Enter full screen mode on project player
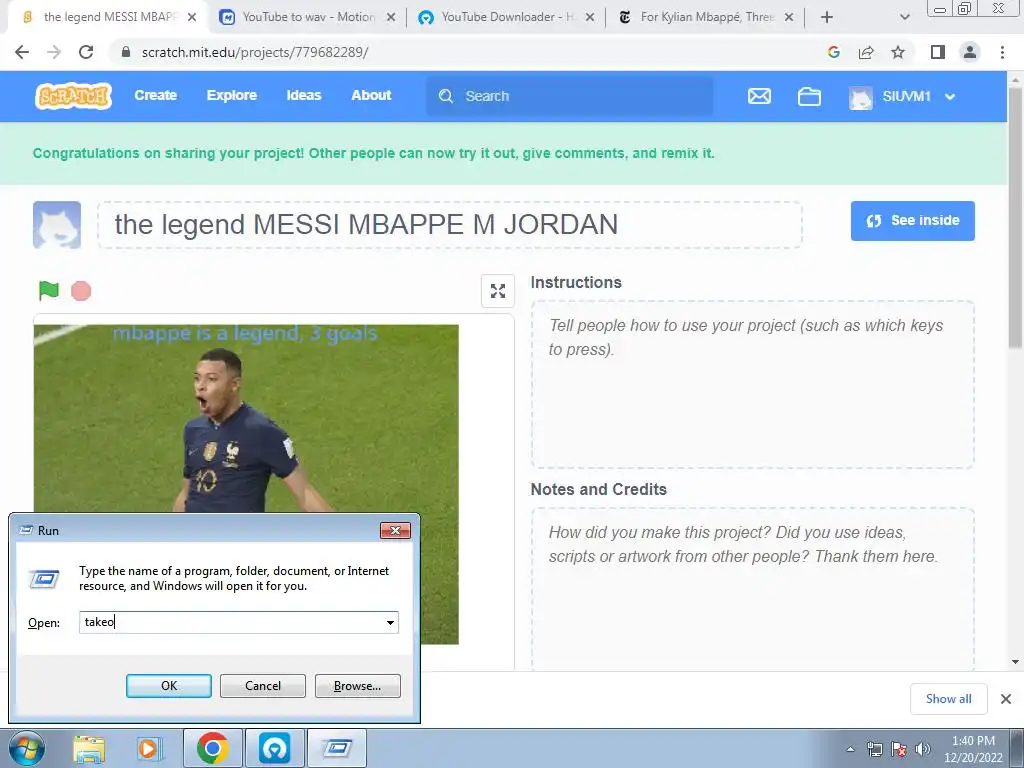1024x768 pixels. 498,291
